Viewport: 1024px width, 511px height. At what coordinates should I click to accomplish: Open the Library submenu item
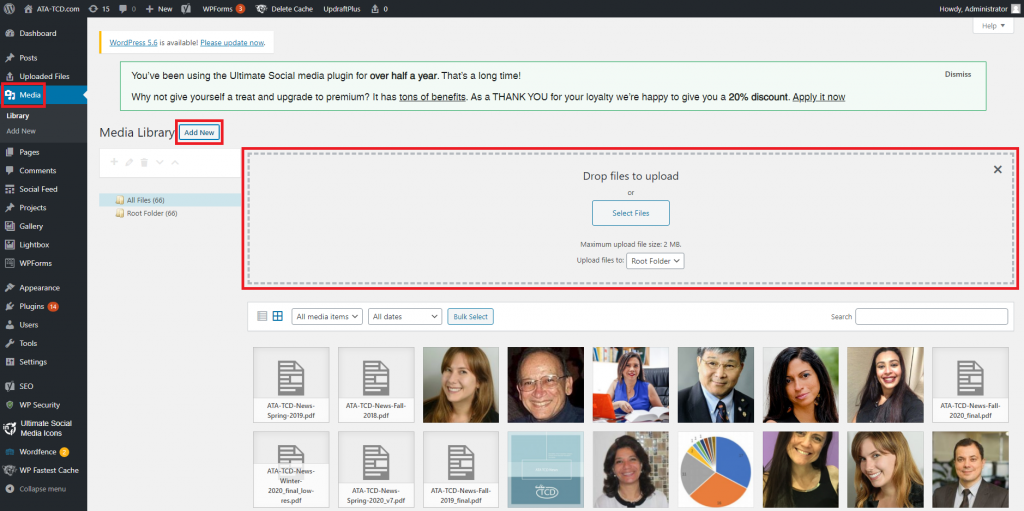[x=18, y=116]
